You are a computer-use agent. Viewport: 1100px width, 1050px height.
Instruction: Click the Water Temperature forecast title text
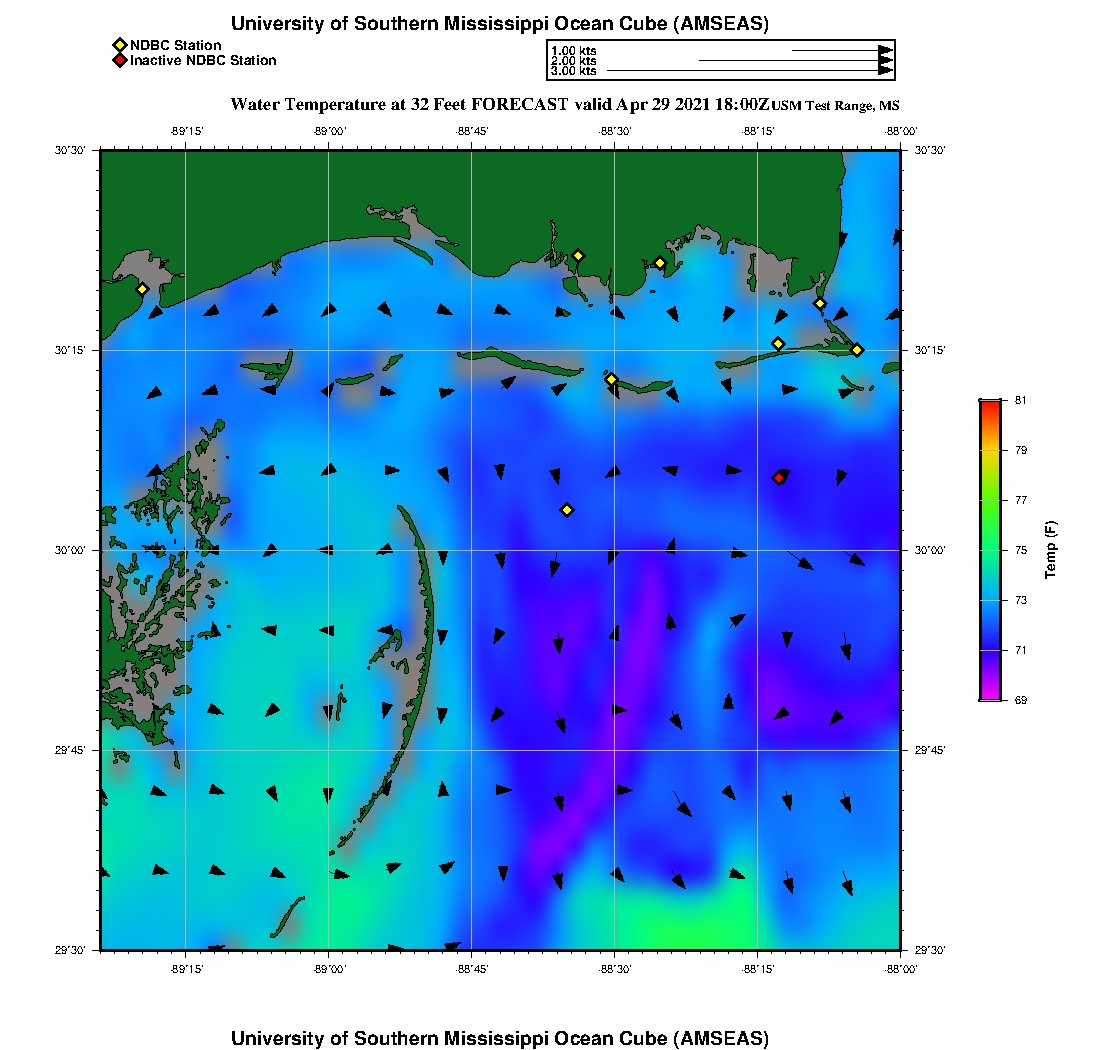coord(499,104)
